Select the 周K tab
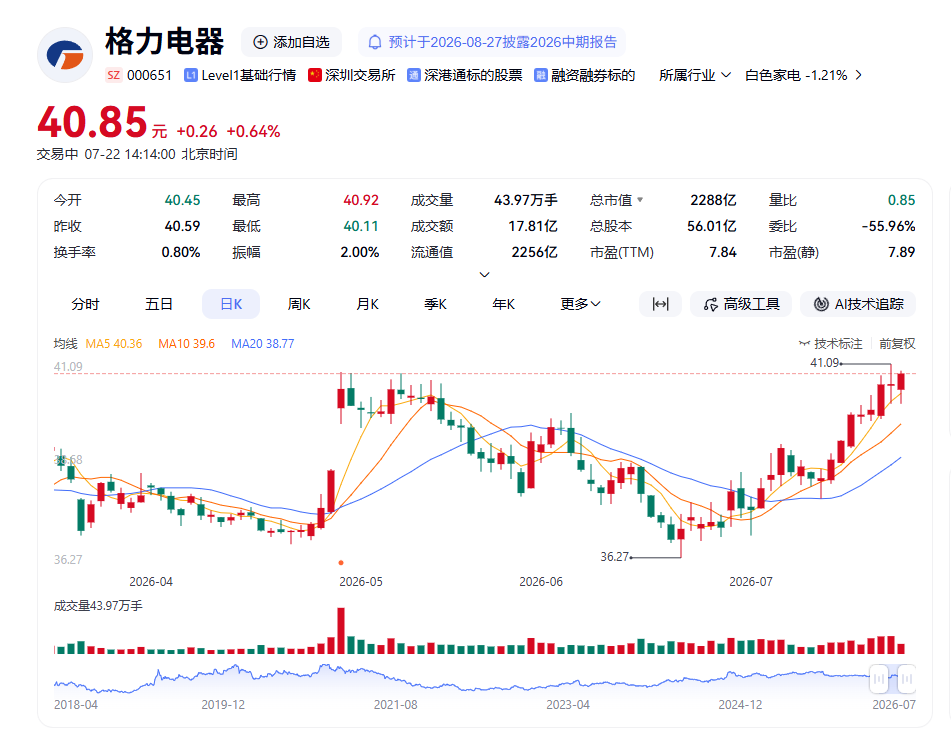This screenshot has width=951, height=737. point(299,304)
